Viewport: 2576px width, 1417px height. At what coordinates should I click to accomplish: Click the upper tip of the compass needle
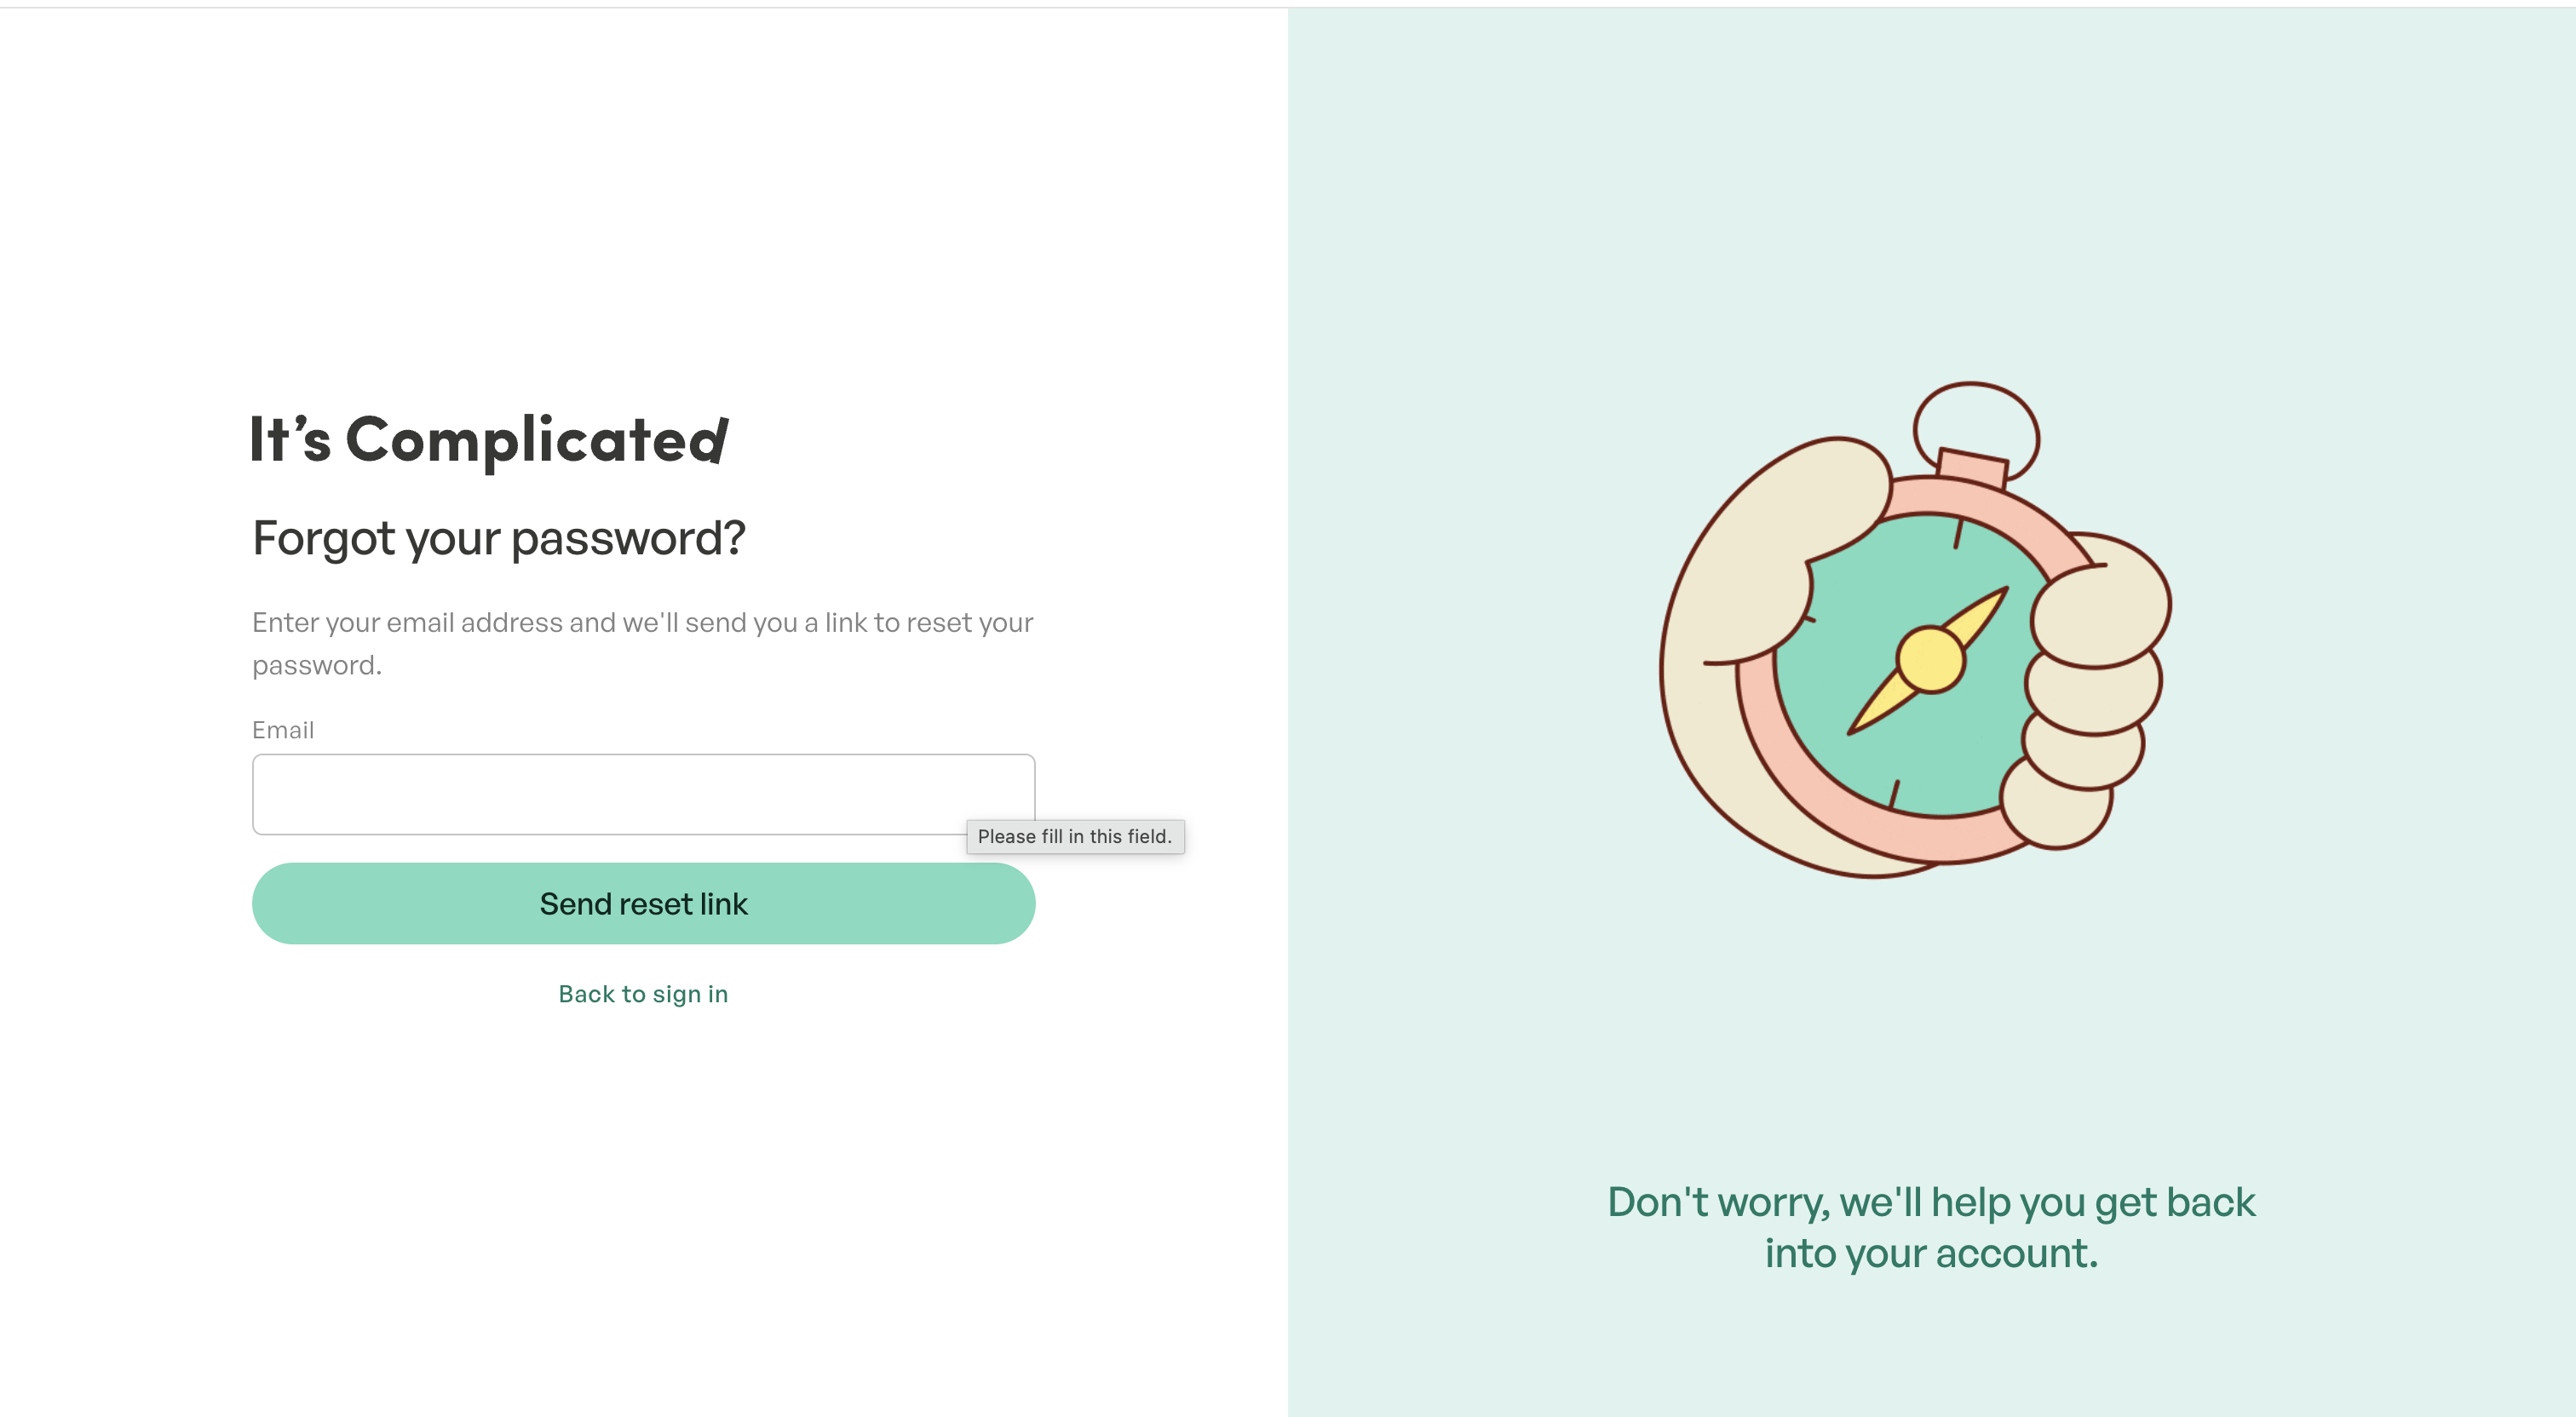pyautogui.click(x=1990, y=604)
